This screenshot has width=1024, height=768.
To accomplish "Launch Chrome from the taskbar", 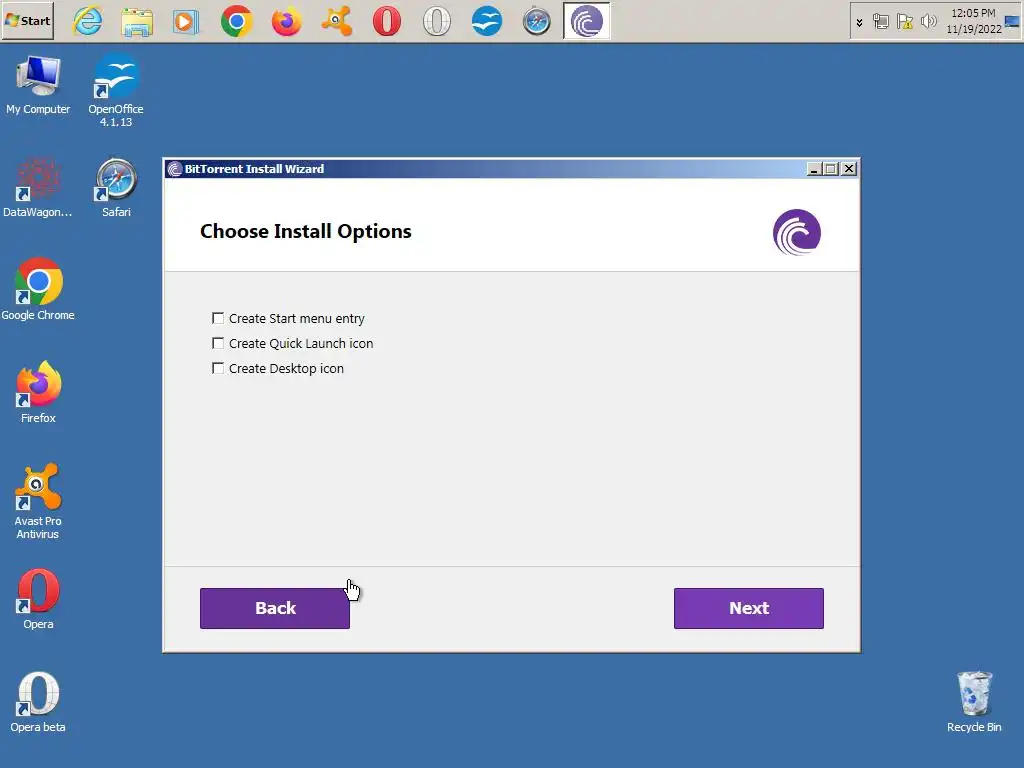I will click(x=236, y=22).
